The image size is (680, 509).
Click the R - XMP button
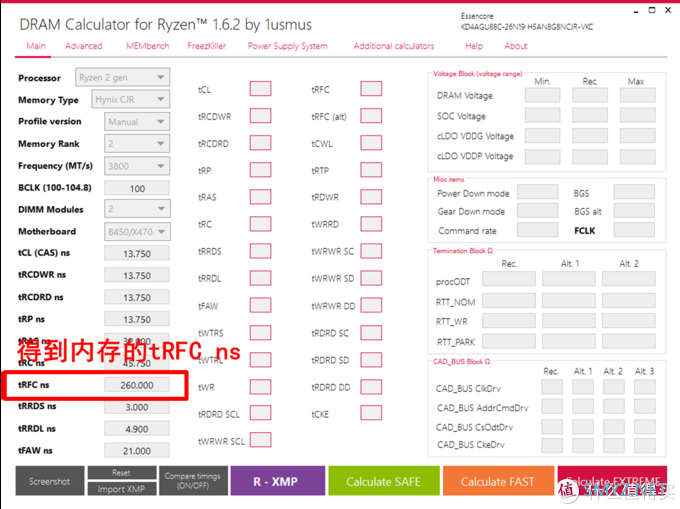pos(278,481)
